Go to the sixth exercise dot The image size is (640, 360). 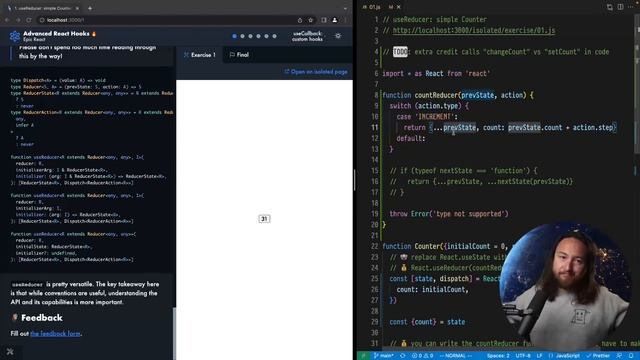pyautogui.click(x=274, y=36)
